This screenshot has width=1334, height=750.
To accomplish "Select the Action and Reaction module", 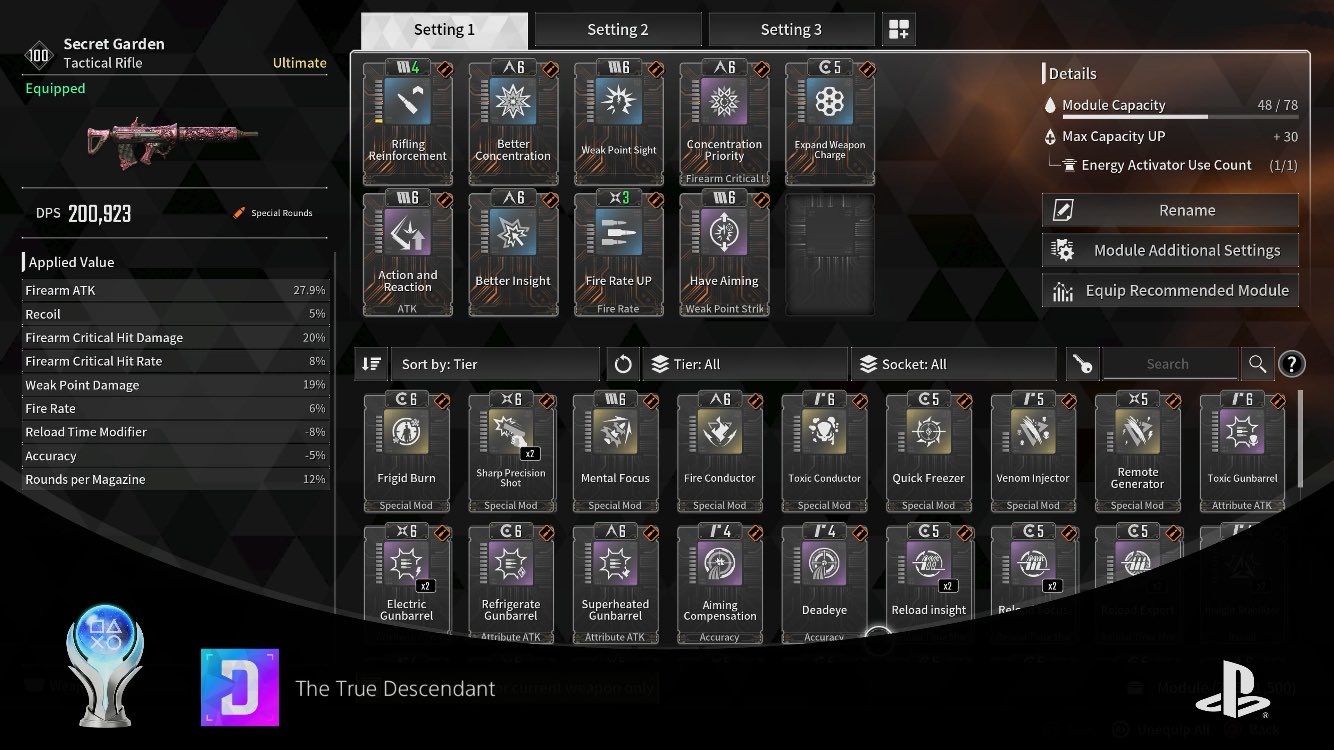I will click(407, 254).
